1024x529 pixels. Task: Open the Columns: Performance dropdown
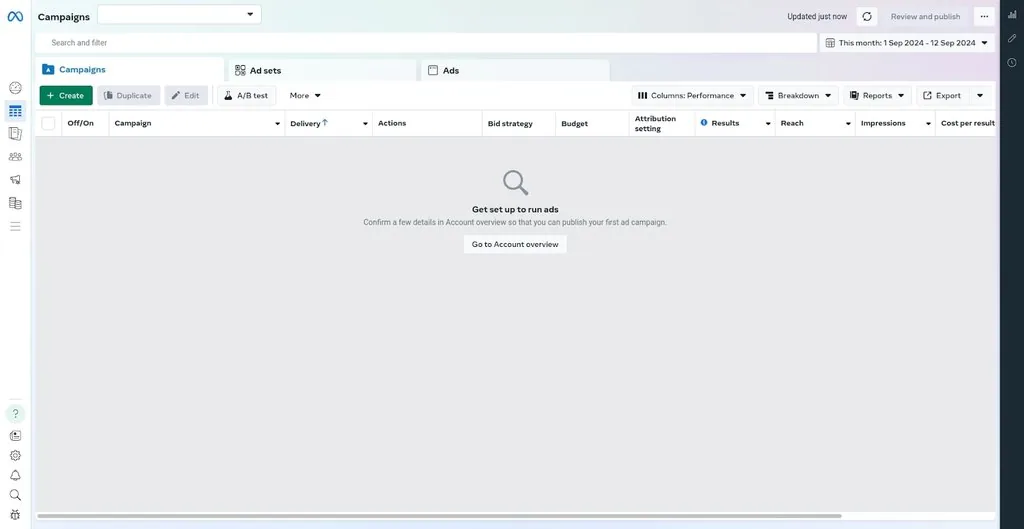(692, 96)
